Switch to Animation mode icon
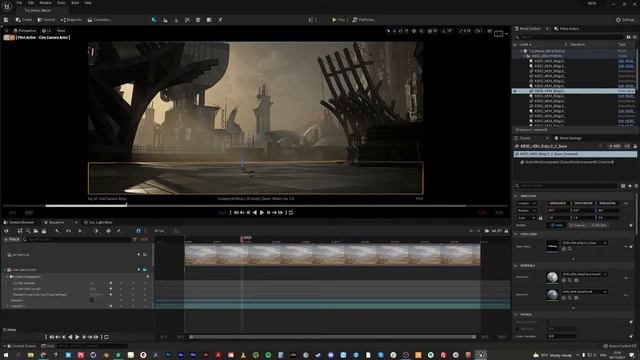640x360 pixels. (x=220, y=20)
